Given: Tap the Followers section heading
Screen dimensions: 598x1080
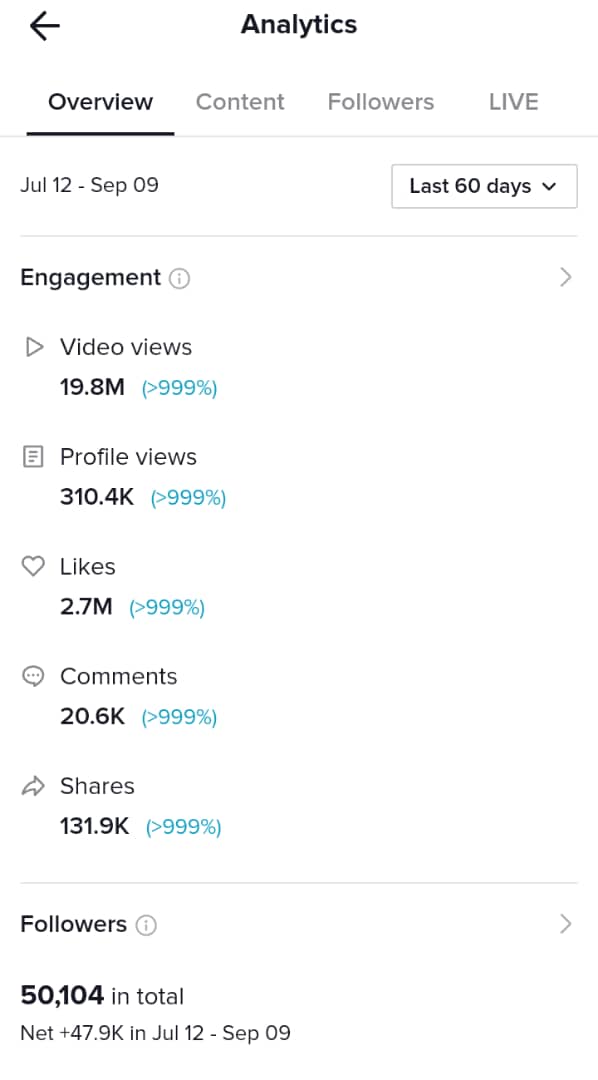Looking at the screenshot, I should [x=74, y=924].
